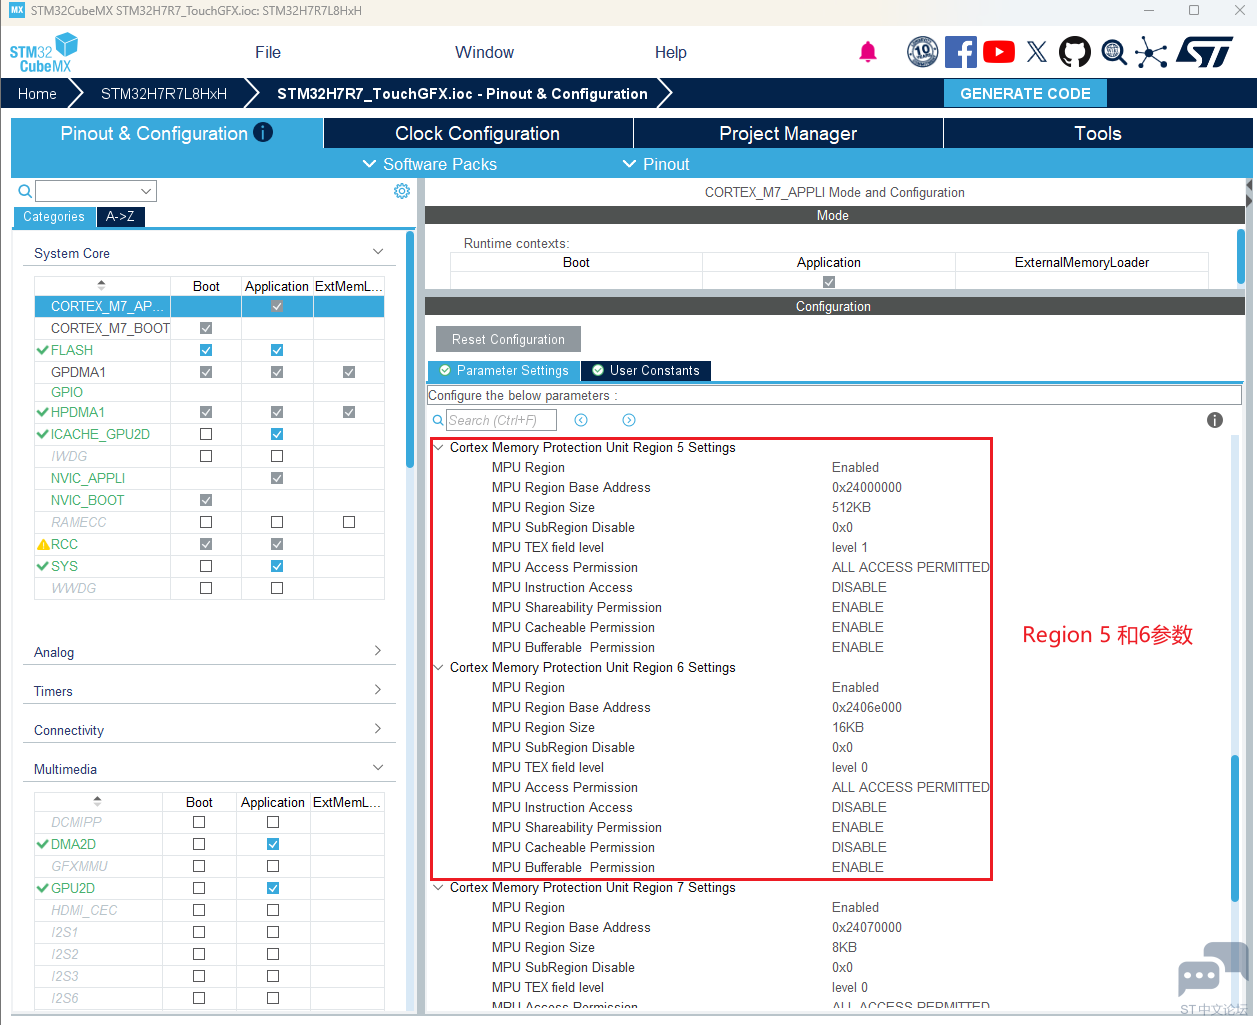Click the notification bell icon

pos(868,52)
